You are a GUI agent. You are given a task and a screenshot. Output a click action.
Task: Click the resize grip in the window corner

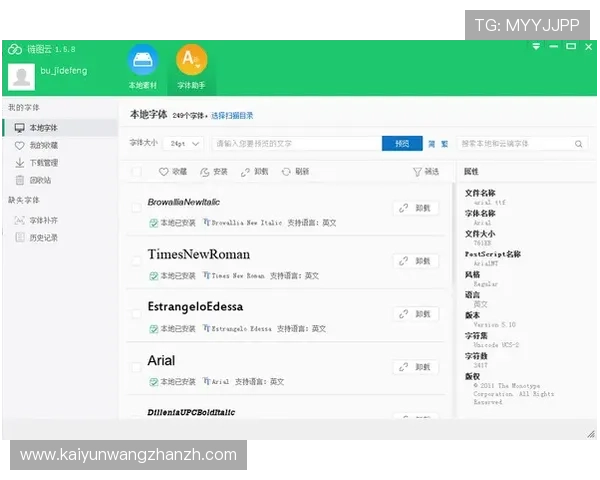pyautogui.click(x=591, y=434)
